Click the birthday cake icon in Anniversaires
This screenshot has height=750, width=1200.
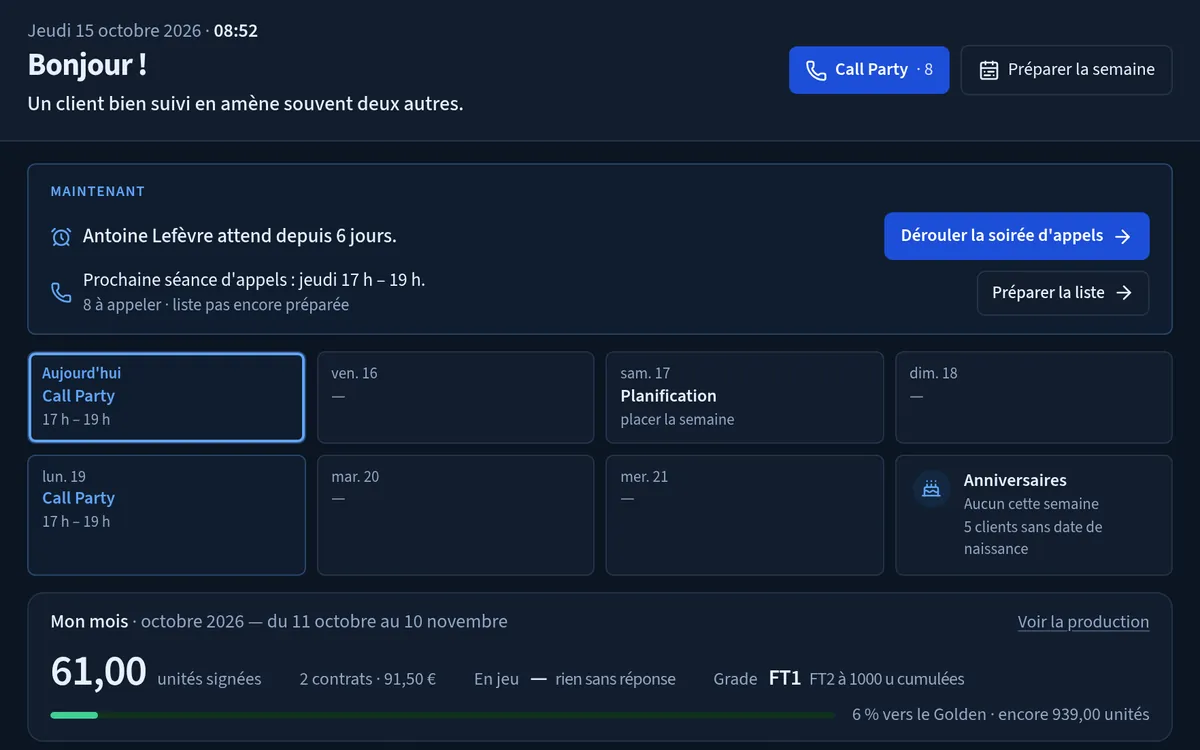[932, 489]
